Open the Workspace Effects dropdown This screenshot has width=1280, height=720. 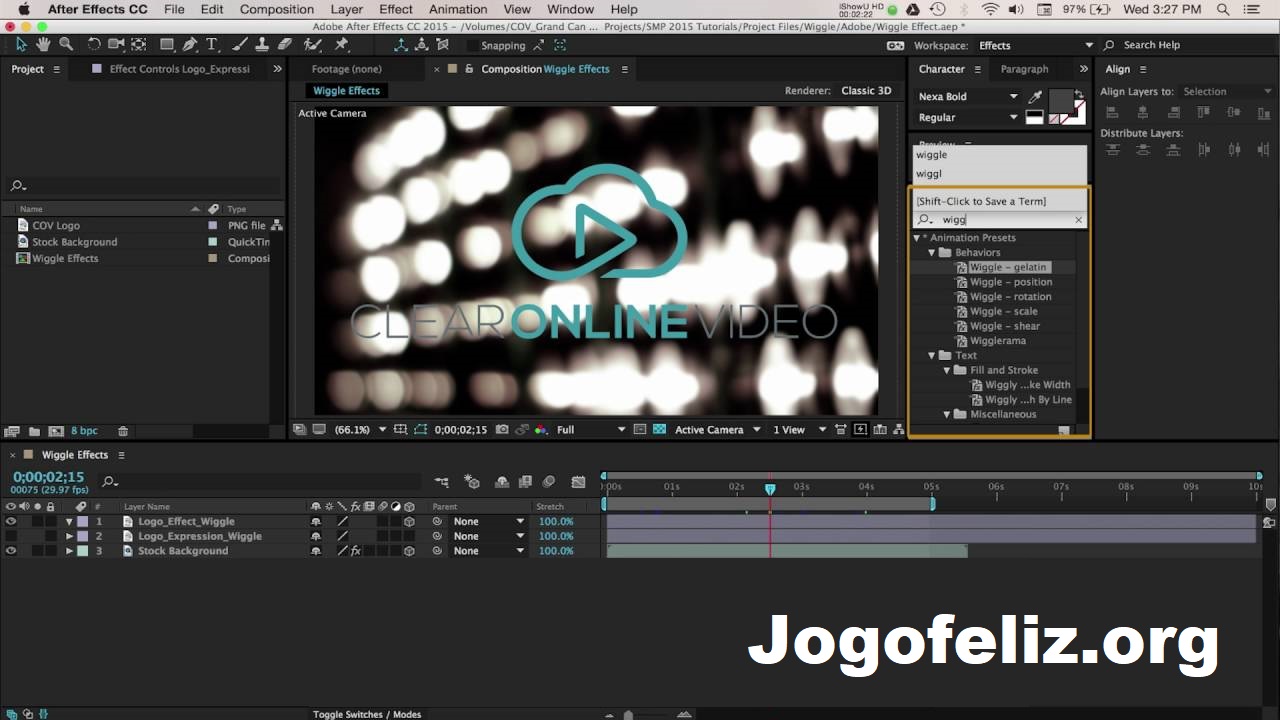point(1036,45)
